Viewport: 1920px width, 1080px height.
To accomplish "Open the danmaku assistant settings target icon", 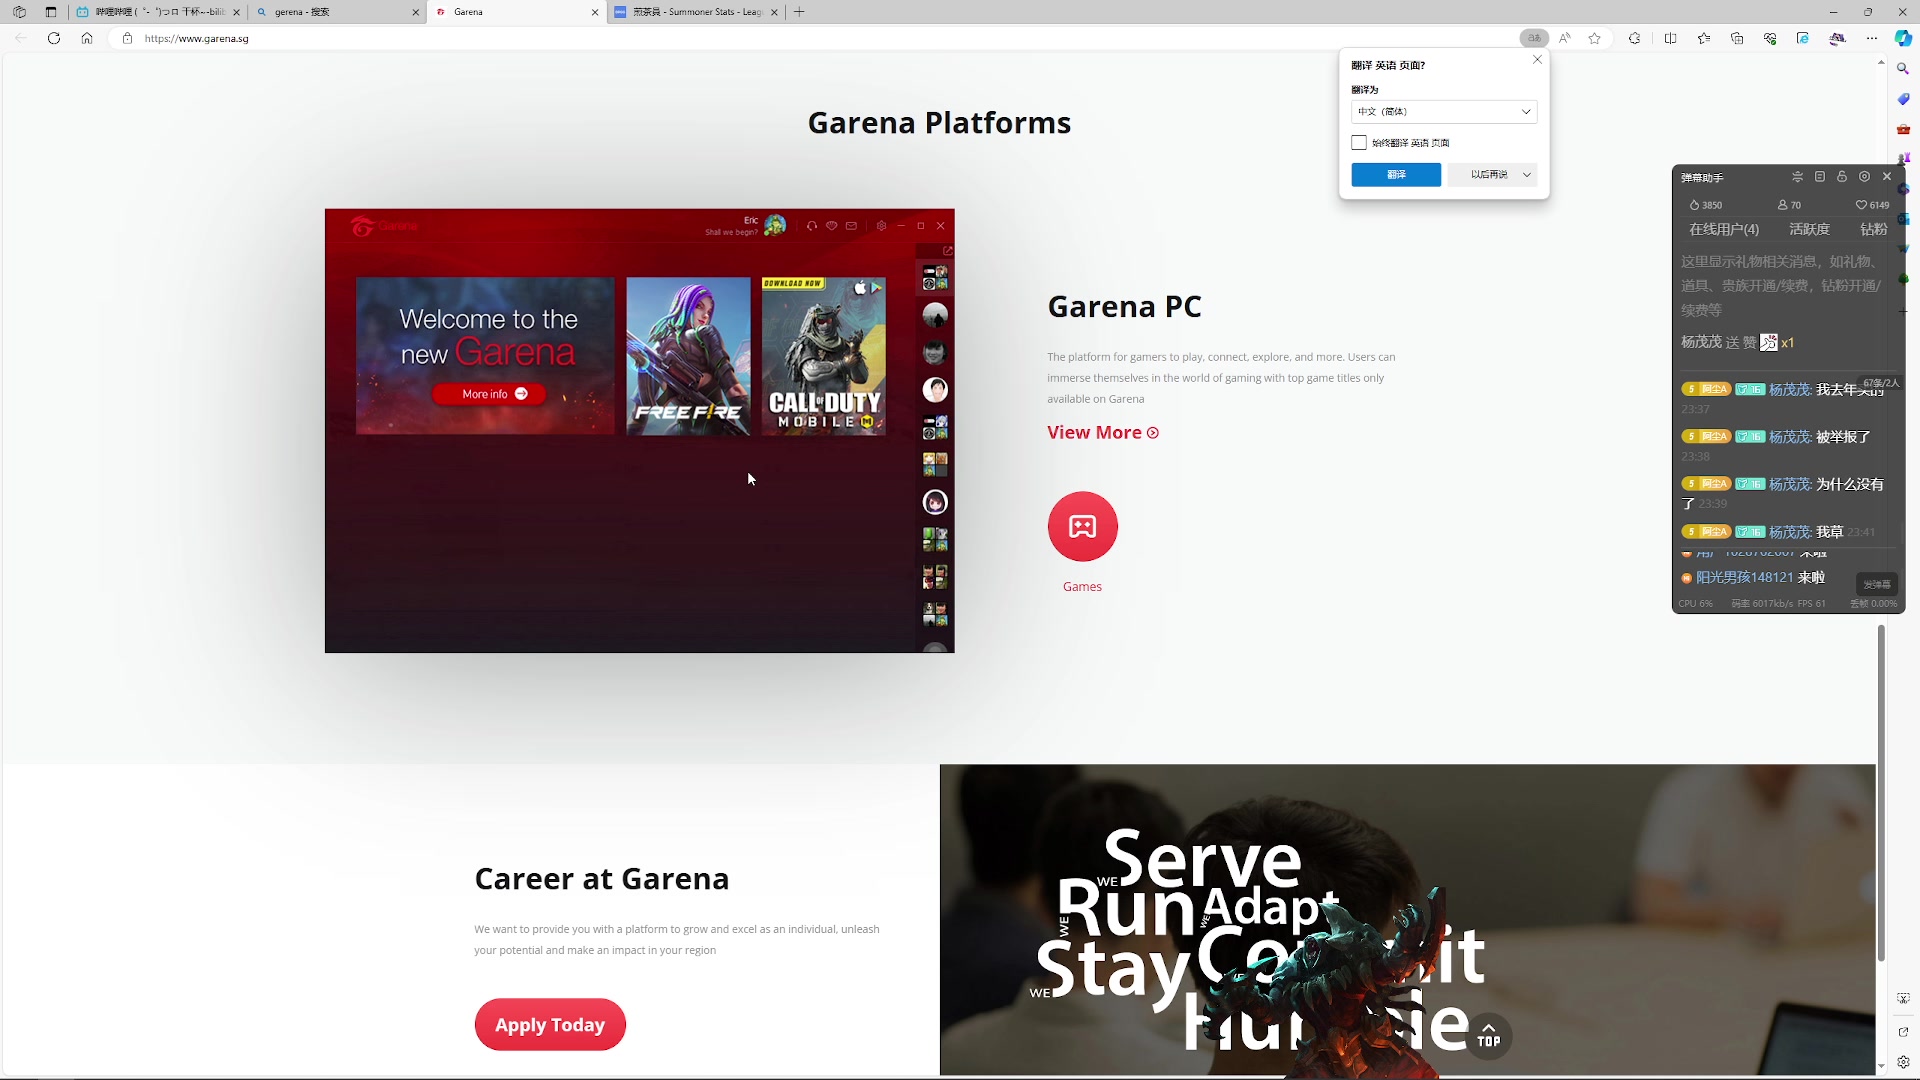I will pyautogui.click(x=1864, y=176).
